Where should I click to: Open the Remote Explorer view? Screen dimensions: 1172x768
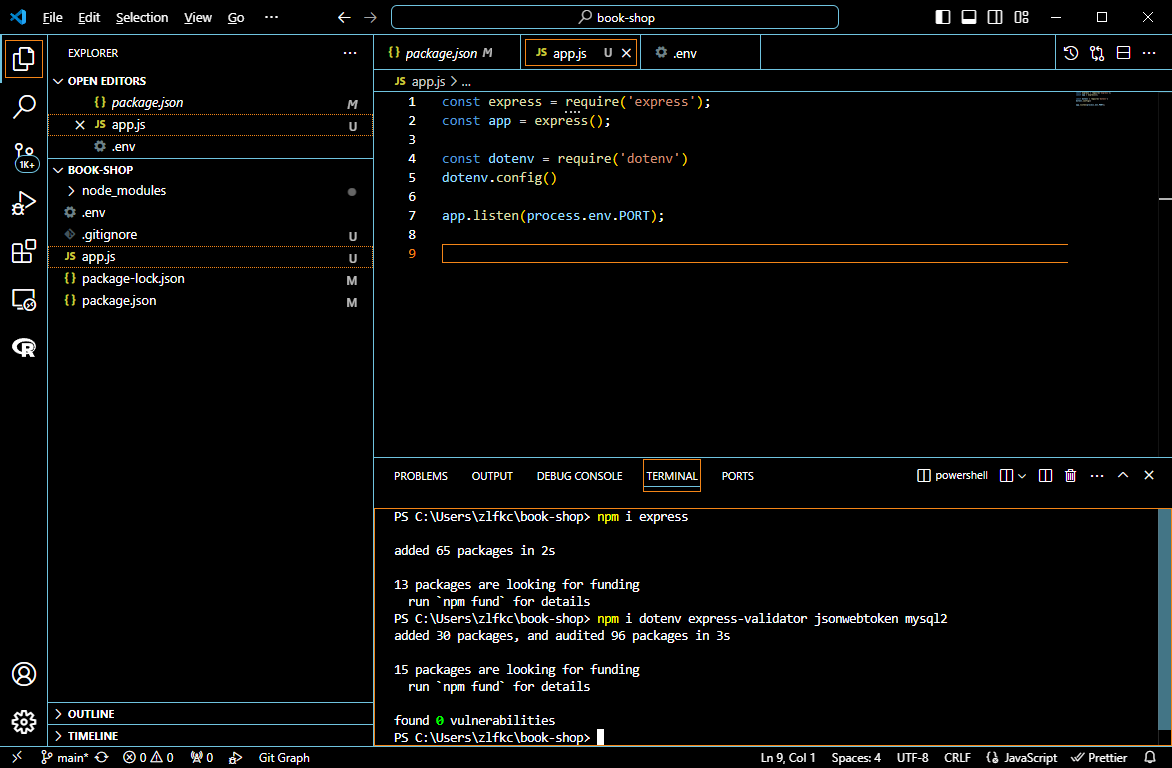tap(24, 300)
